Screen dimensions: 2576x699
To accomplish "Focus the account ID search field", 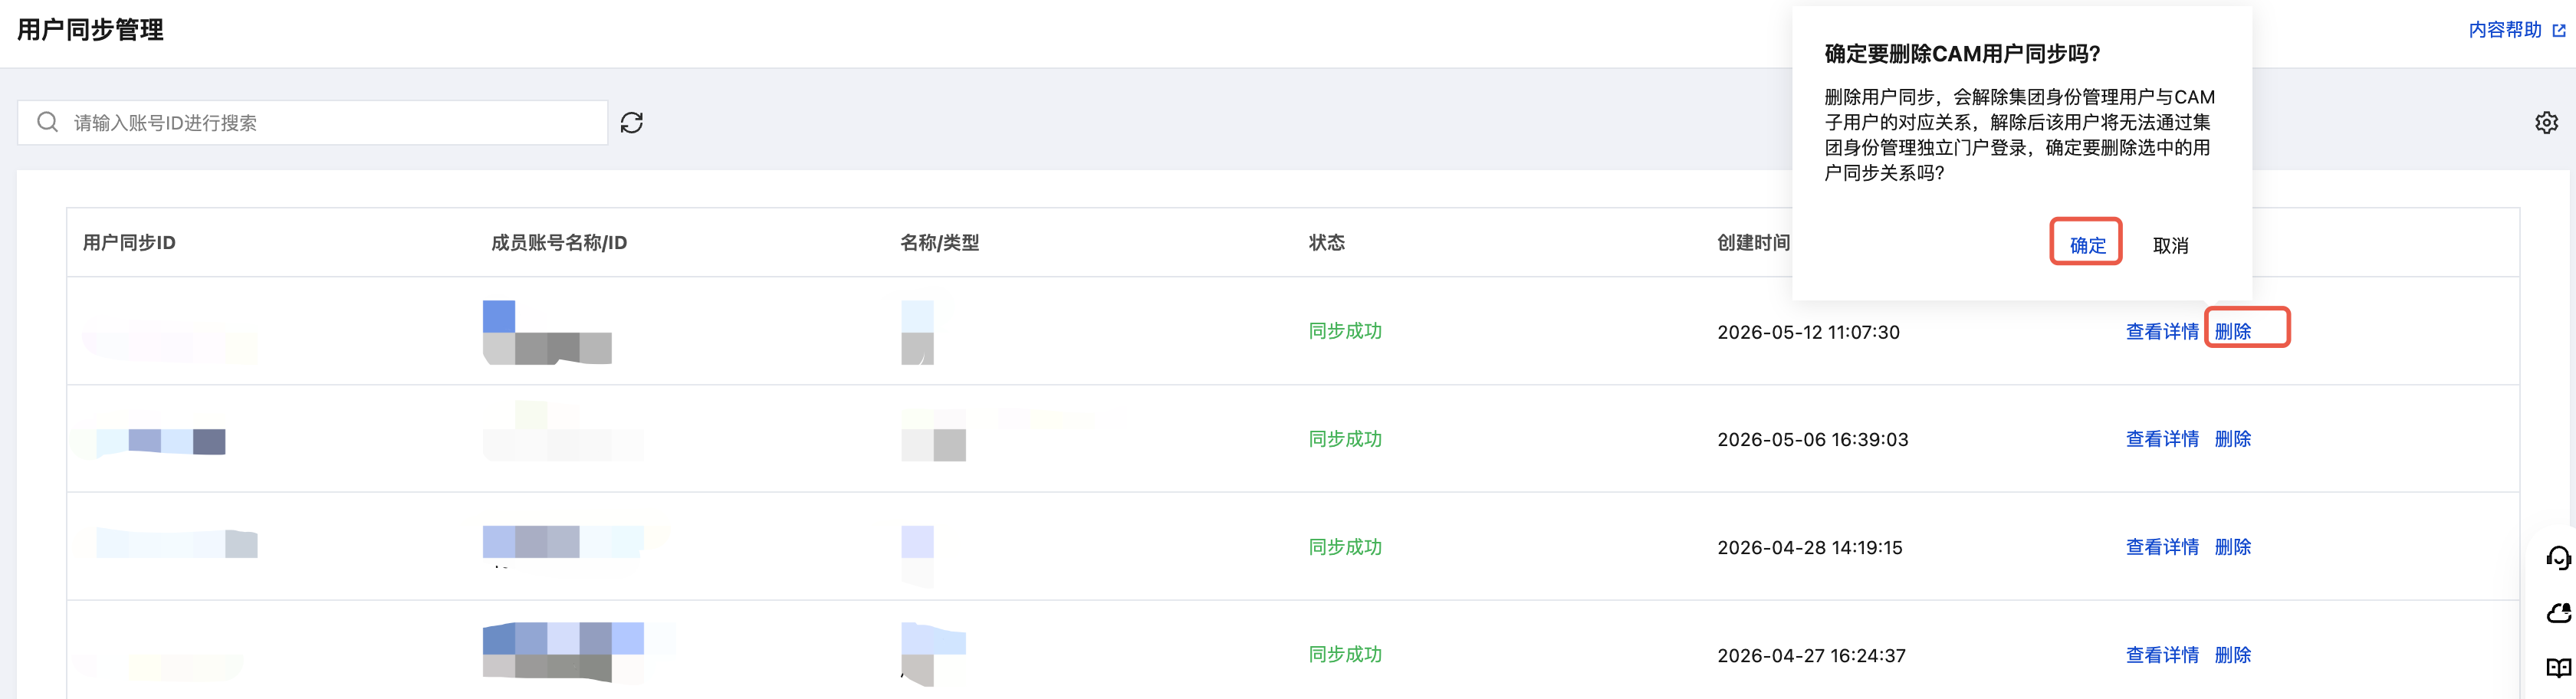I will pyautogui.click(x=312, y=122).
